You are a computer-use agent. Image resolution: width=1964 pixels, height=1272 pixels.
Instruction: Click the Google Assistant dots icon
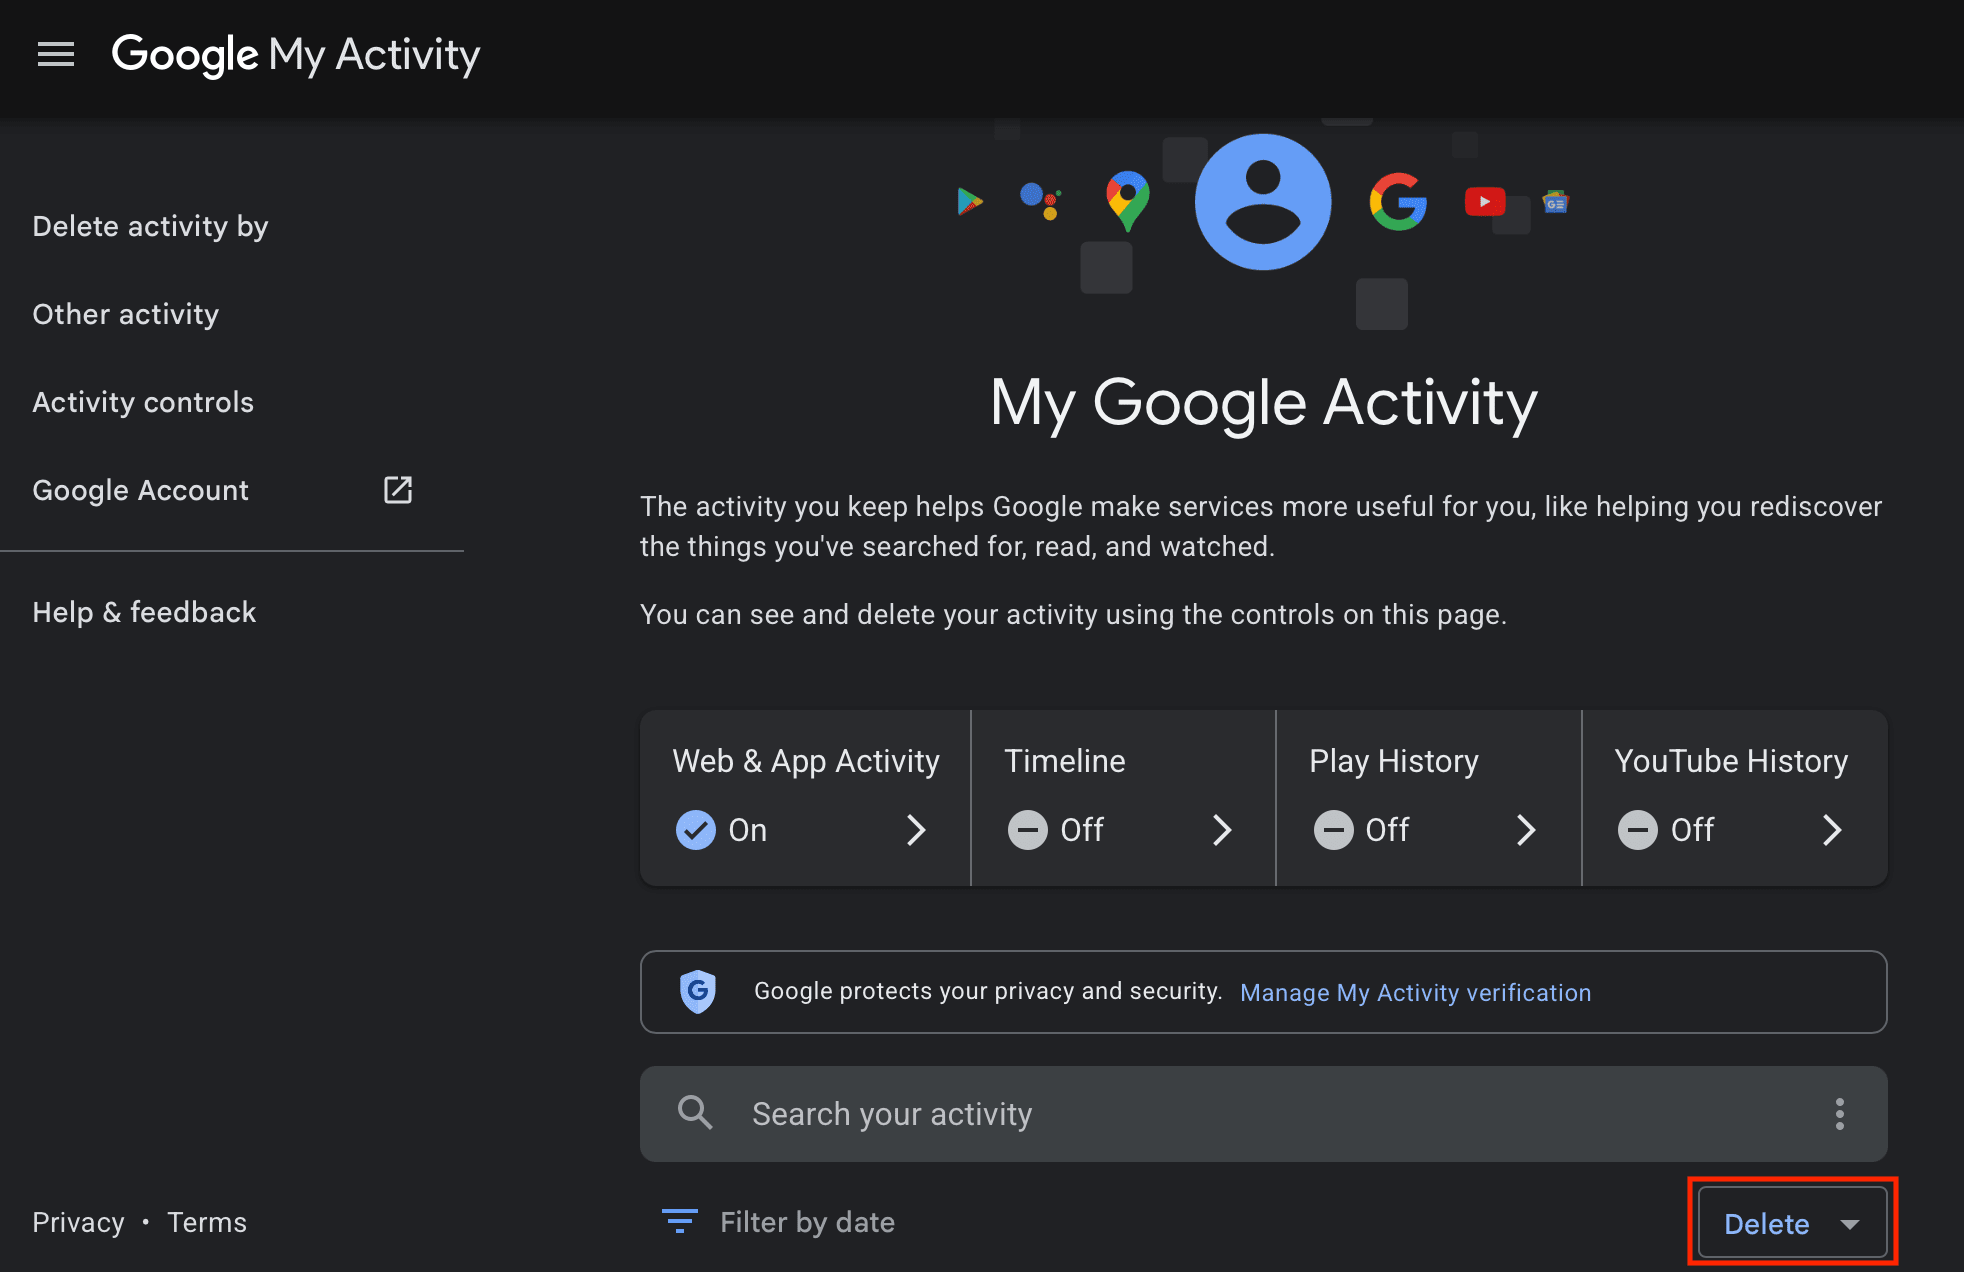click(x=1040, y=200)
